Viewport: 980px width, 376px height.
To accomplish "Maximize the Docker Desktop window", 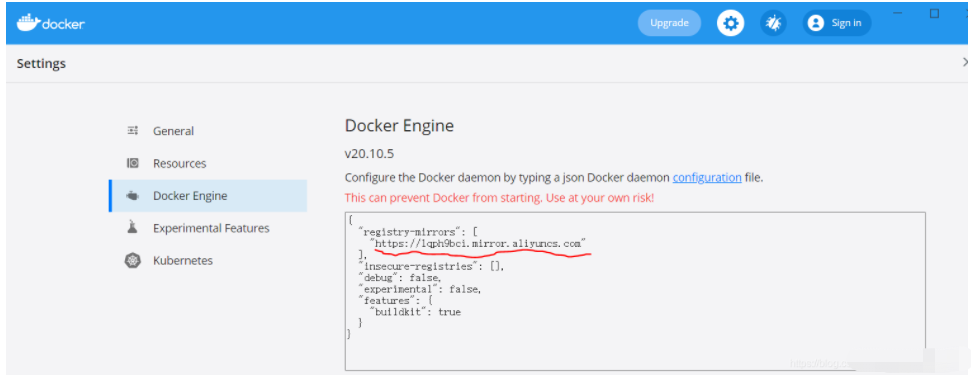I will pyautogui.click(x=934, y=14).
